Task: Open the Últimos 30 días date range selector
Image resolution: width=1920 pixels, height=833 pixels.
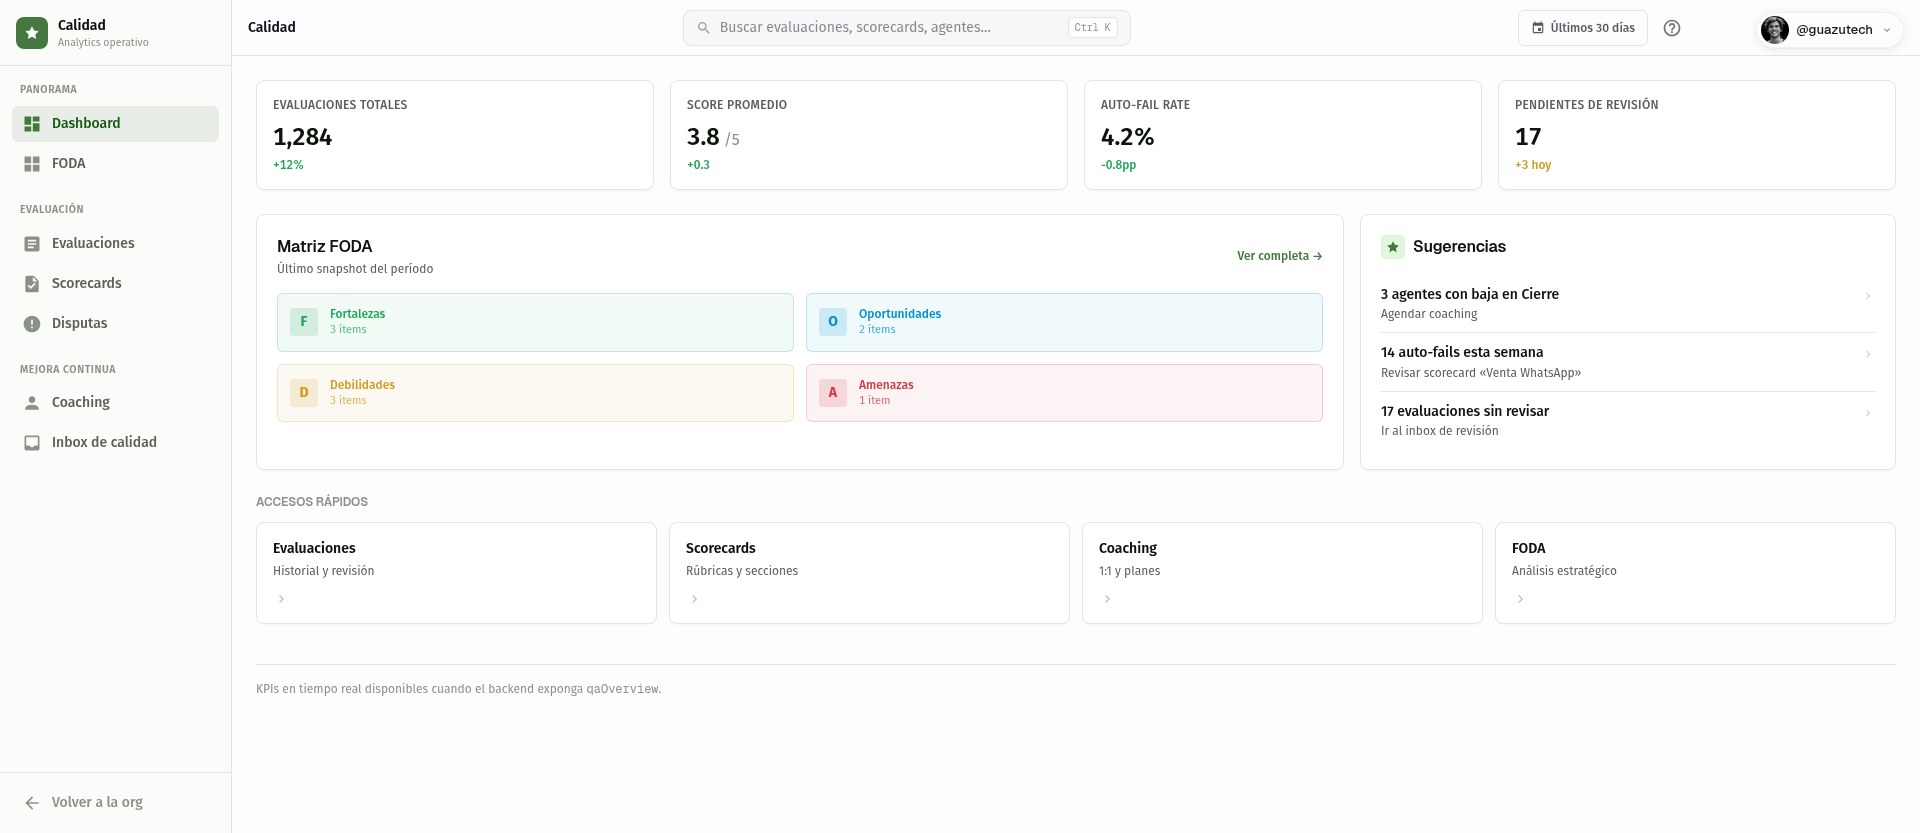Action: (x=1583, y=28)
